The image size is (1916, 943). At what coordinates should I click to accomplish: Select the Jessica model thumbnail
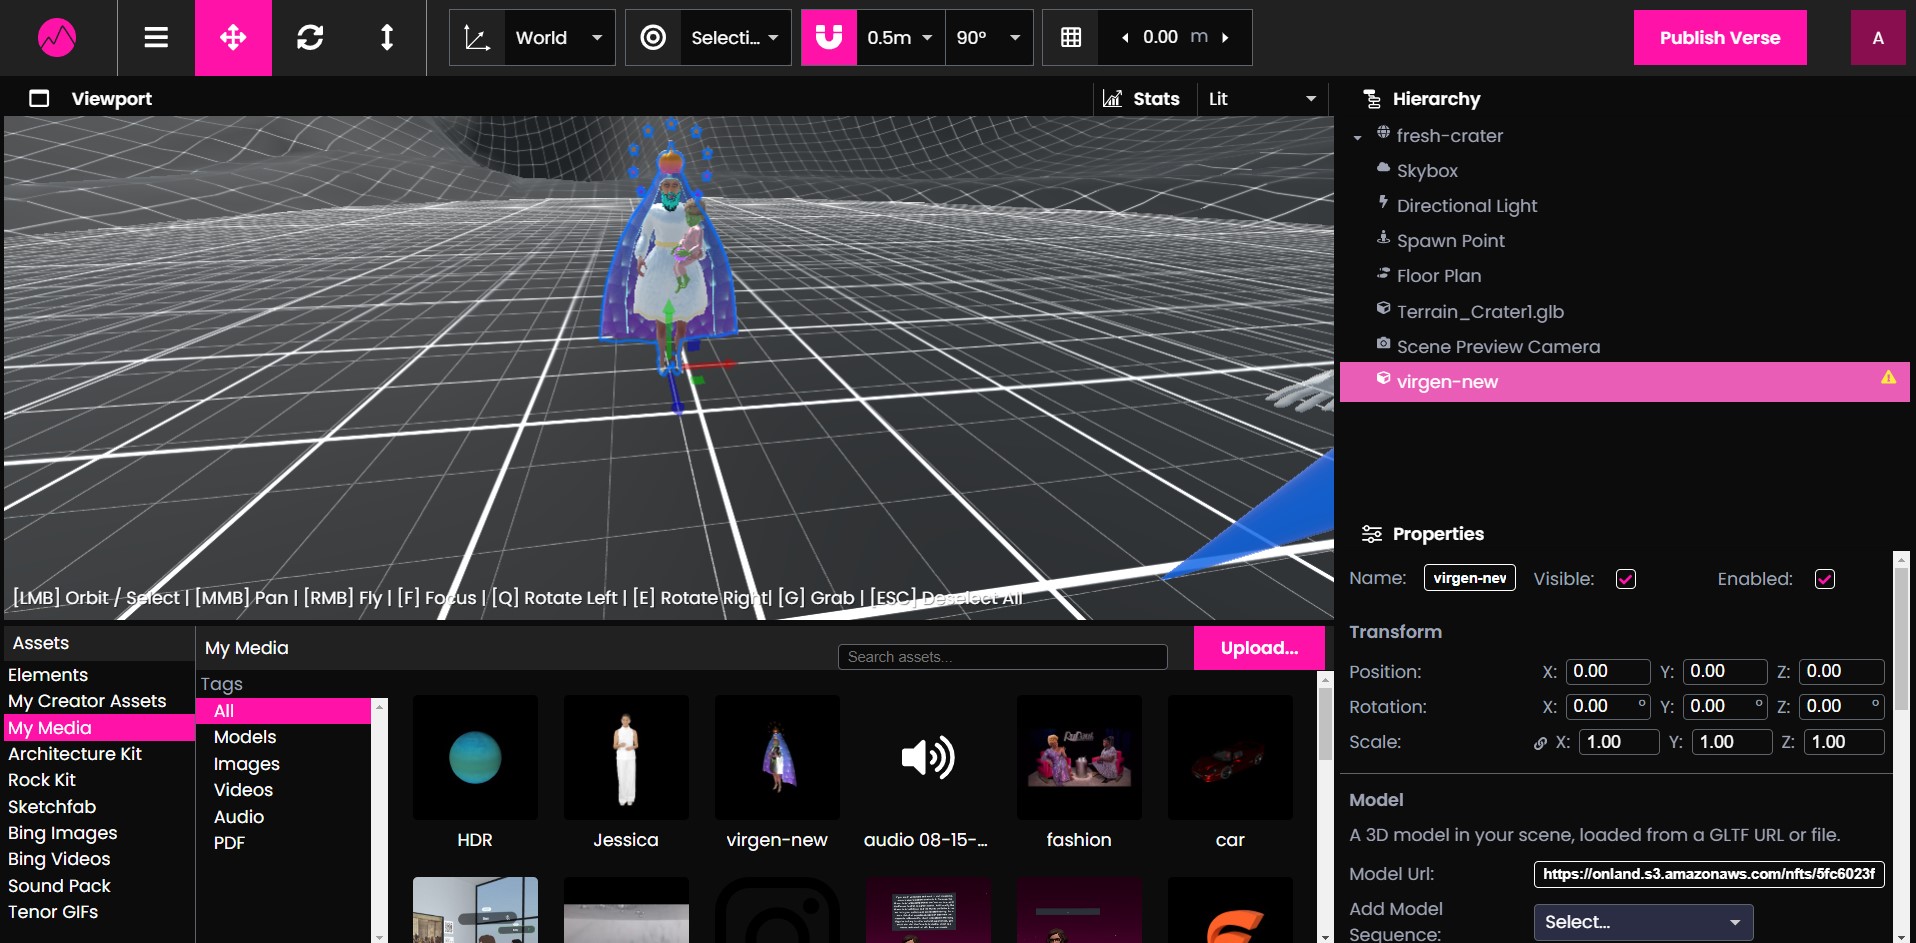(626, 758)
